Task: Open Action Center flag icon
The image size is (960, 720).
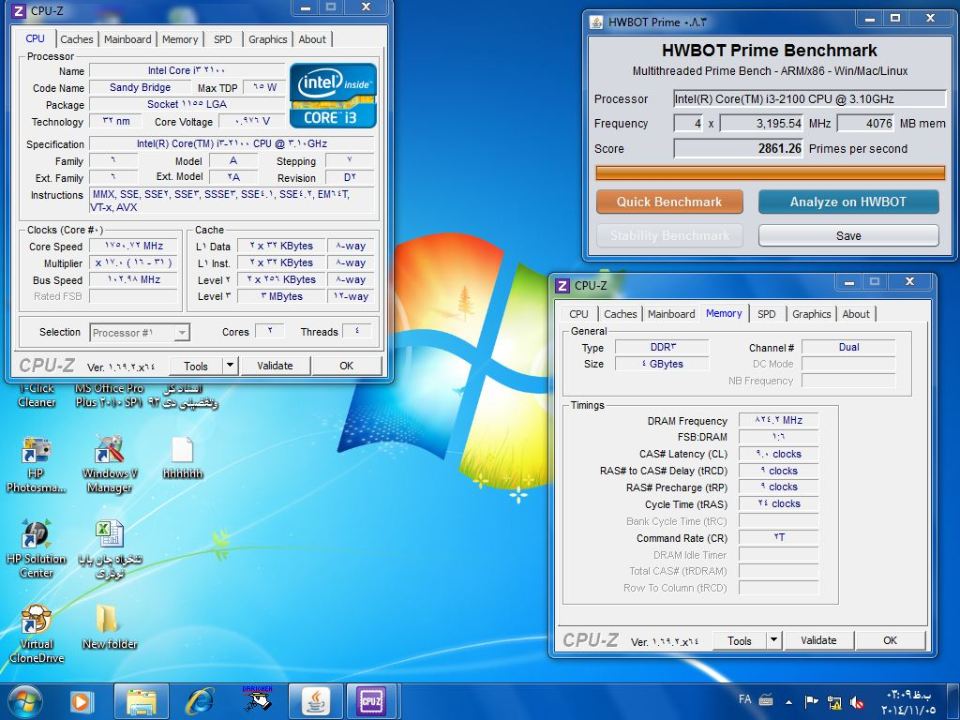Action: [x=811, y=701]
